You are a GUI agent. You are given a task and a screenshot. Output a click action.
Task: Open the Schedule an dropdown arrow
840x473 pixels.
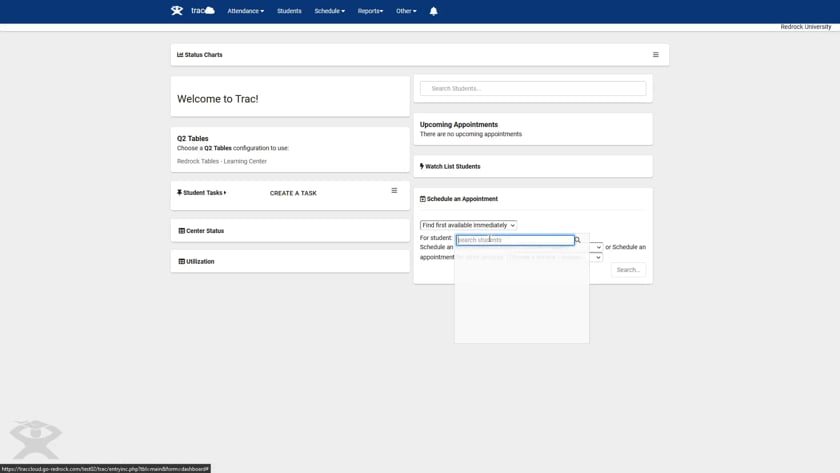point(598,247)
